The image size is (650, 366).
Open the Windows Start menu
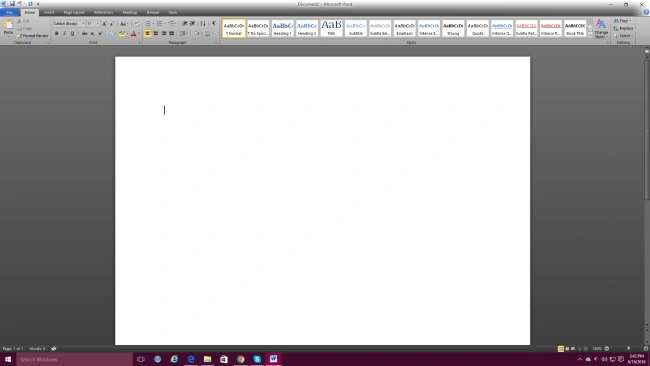8,359
